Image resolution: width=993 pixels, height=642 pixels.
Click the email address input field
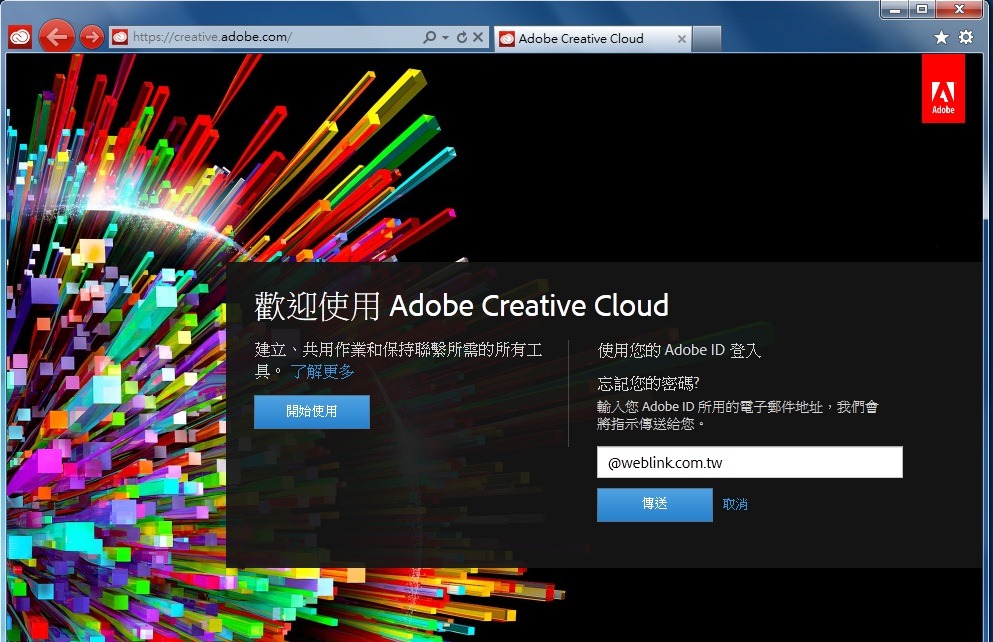[749, 462]
